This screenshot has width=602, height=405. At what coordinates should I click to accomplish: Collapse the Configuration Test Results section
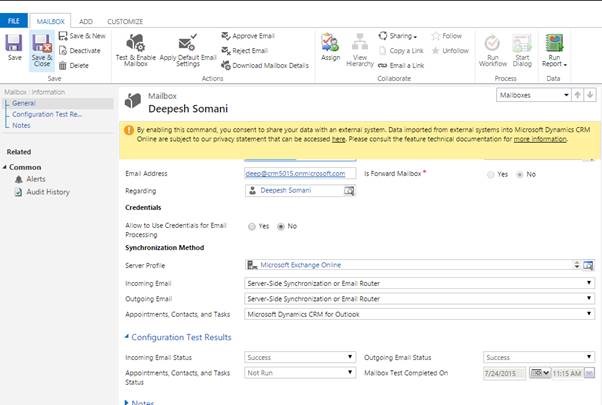126,338
